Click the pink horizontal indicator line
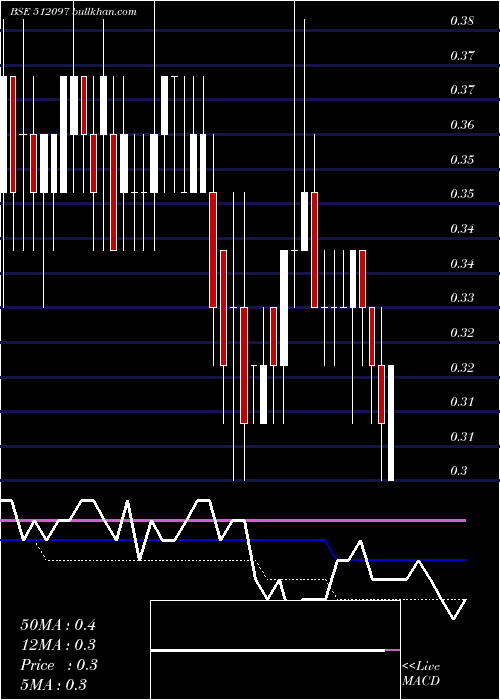 (233, 521)
